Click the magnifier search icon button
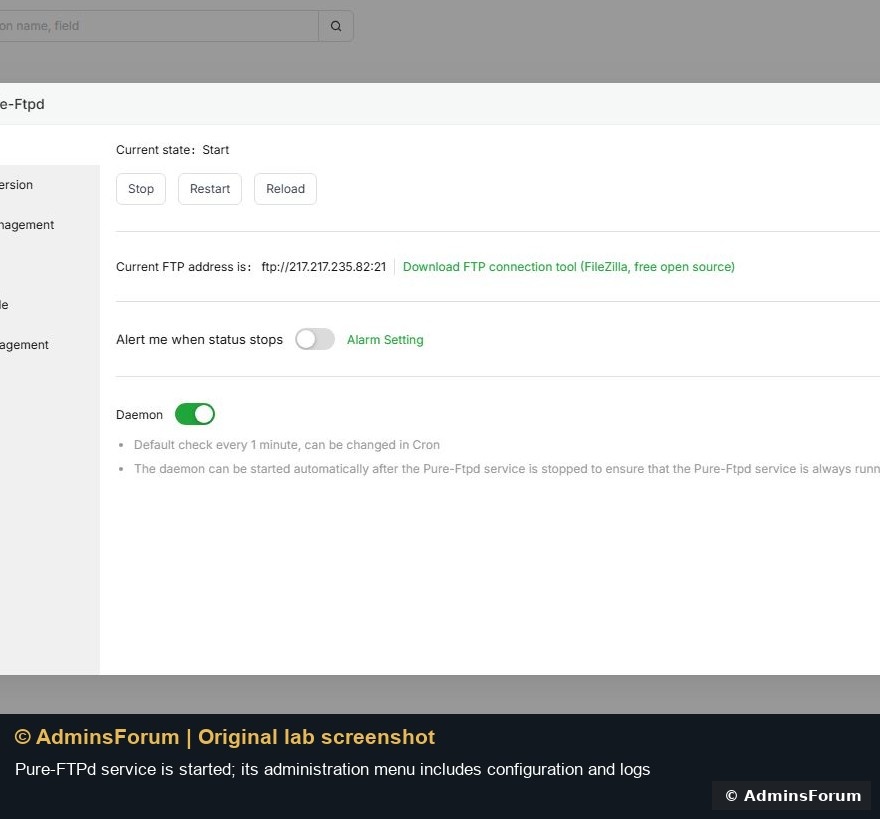This screenshot has width=880, height=819. tap(336, 26)
